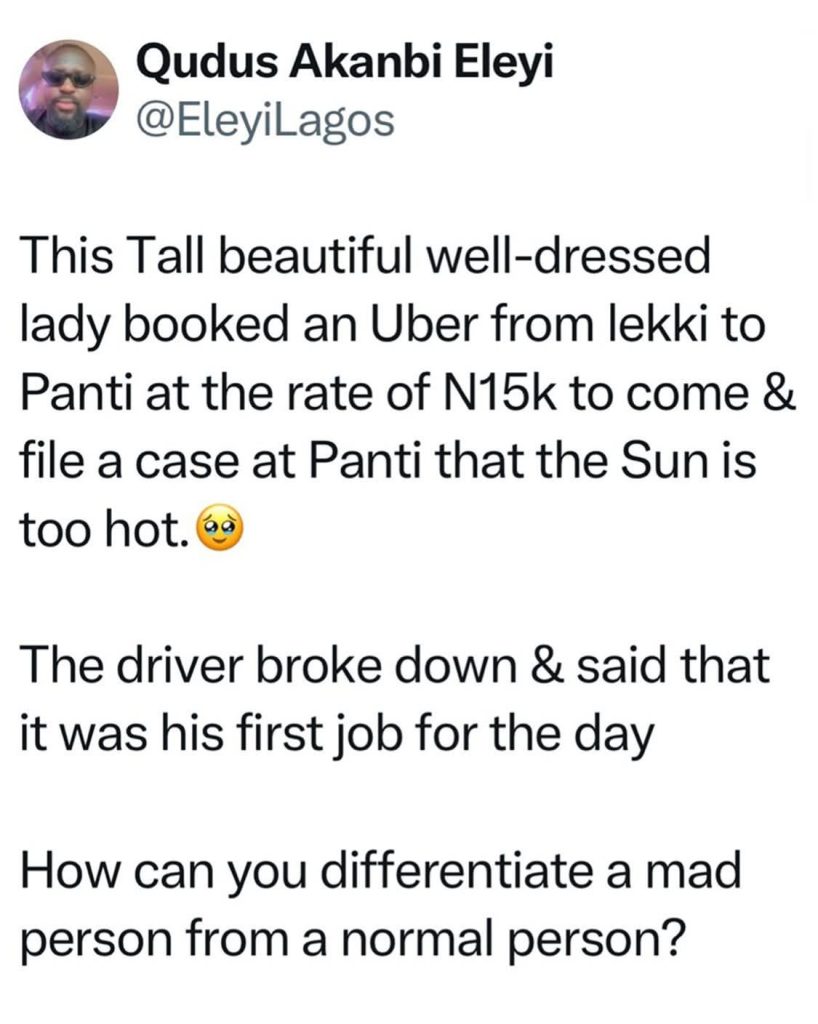Click the line 'it was his first job for the day'

[336, 735]
